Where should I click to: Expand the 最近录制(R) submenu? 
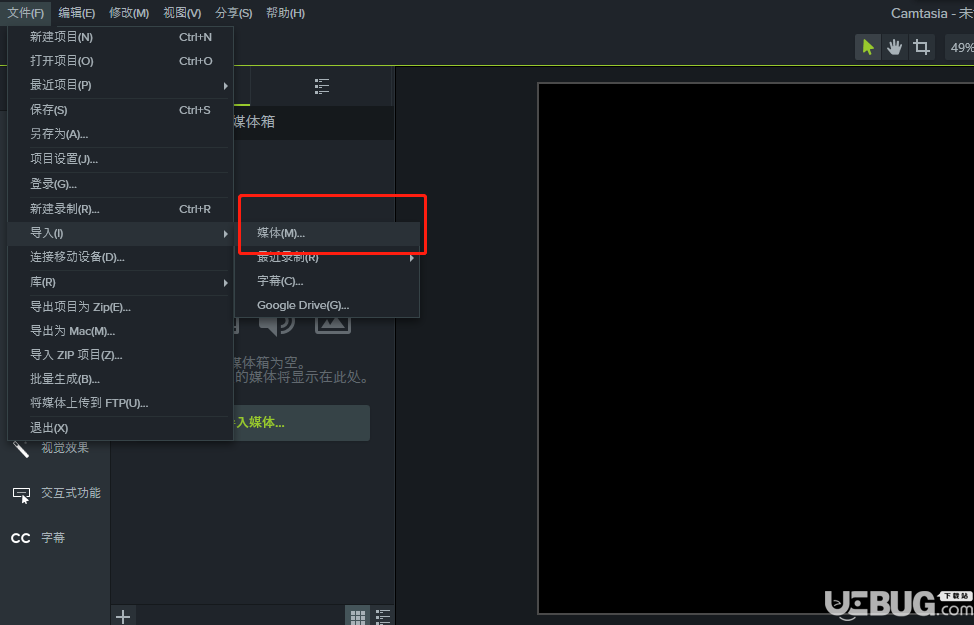click(x=327, y=257)
